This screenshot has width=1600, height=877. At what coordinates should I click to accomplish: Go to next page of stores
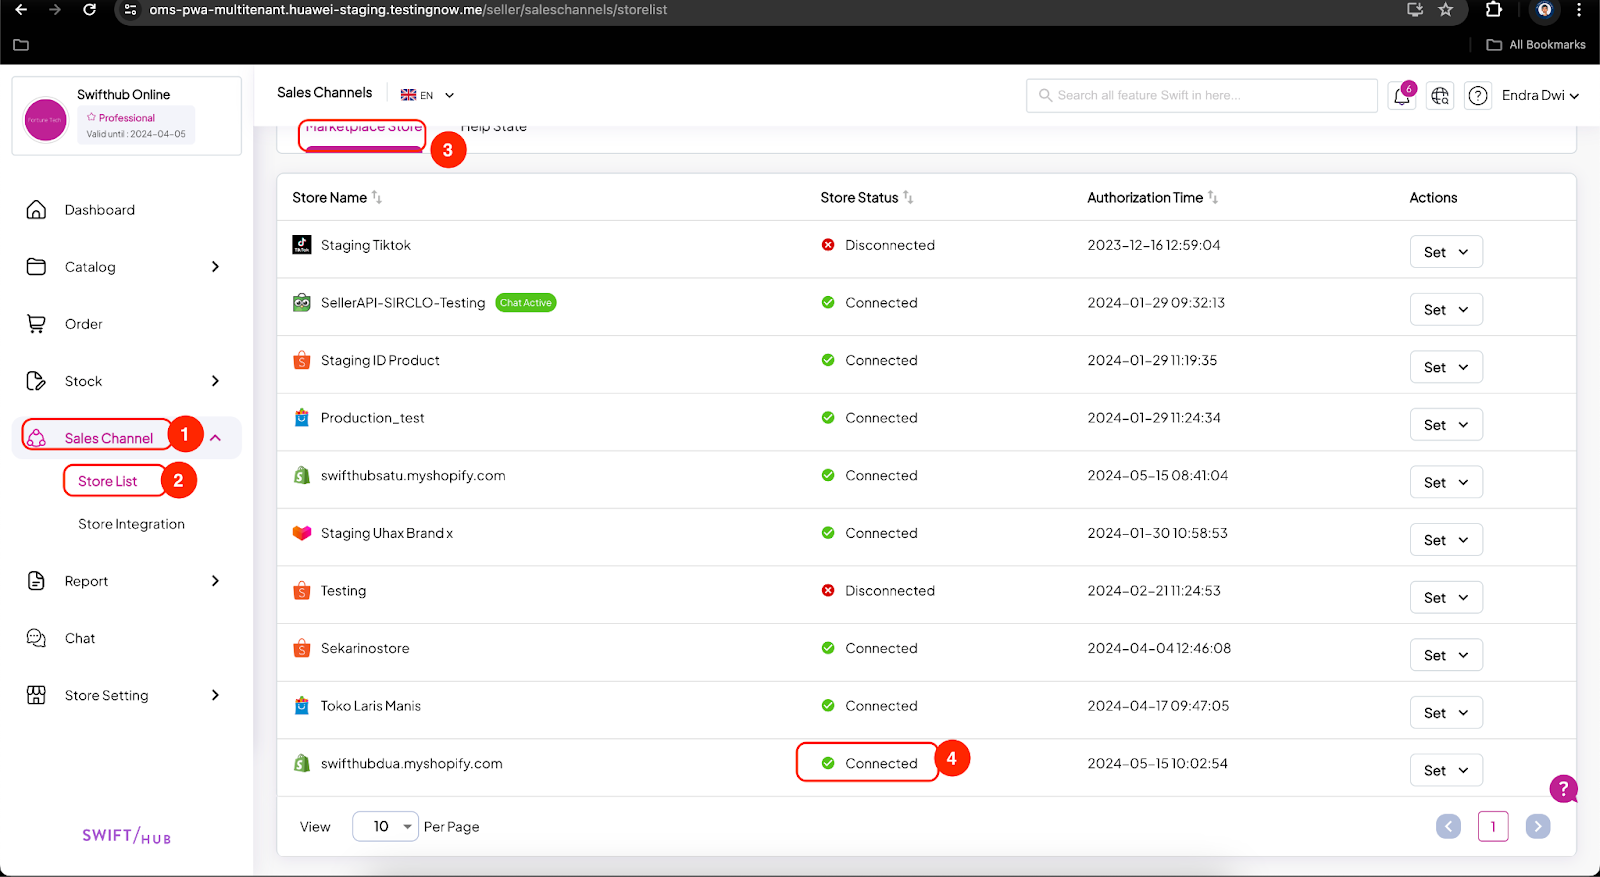click(x=1538, y=826)
